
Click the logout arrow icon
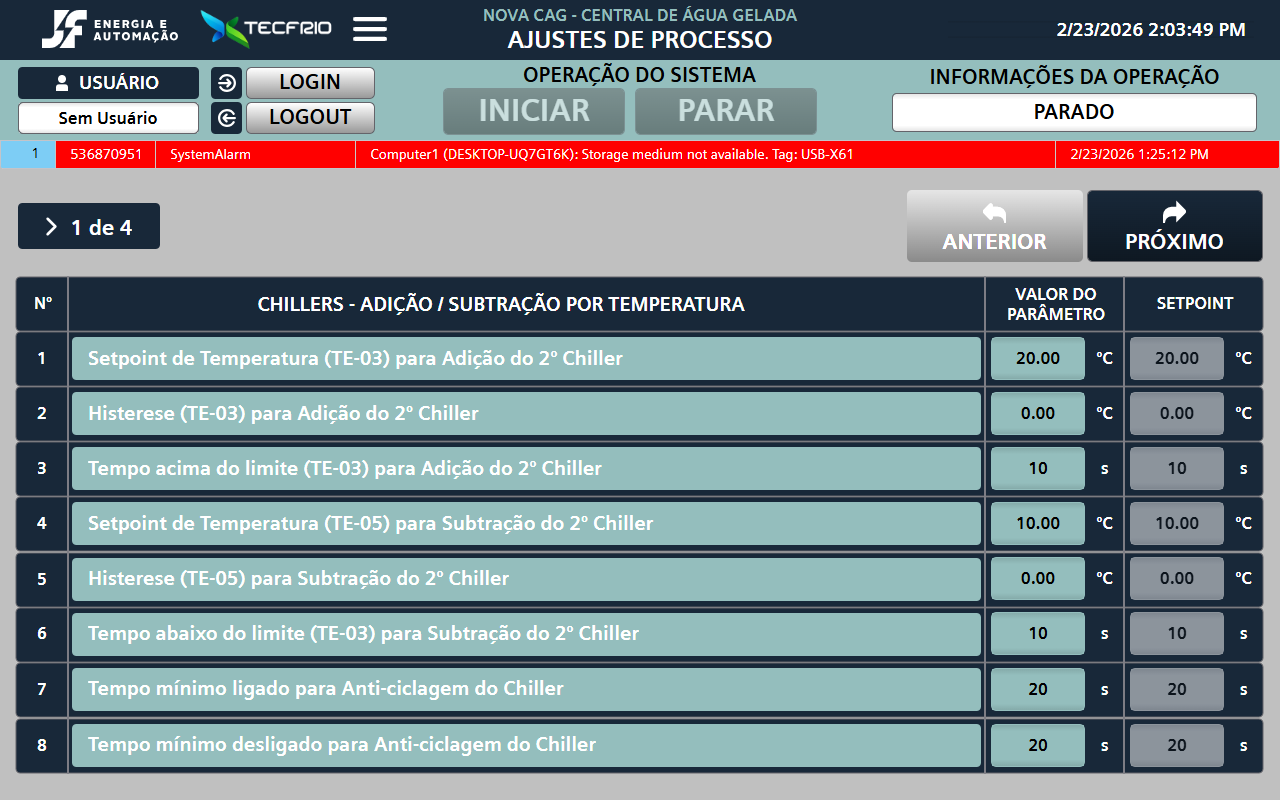pos(227,118)
